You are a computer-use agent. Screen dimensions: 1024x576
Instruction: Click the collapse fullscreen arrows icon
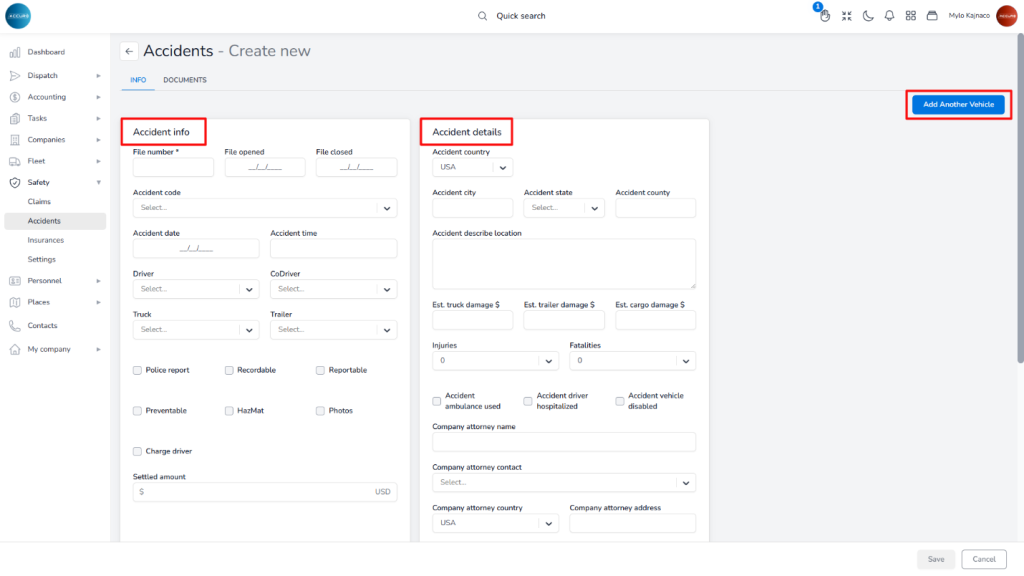847,16
